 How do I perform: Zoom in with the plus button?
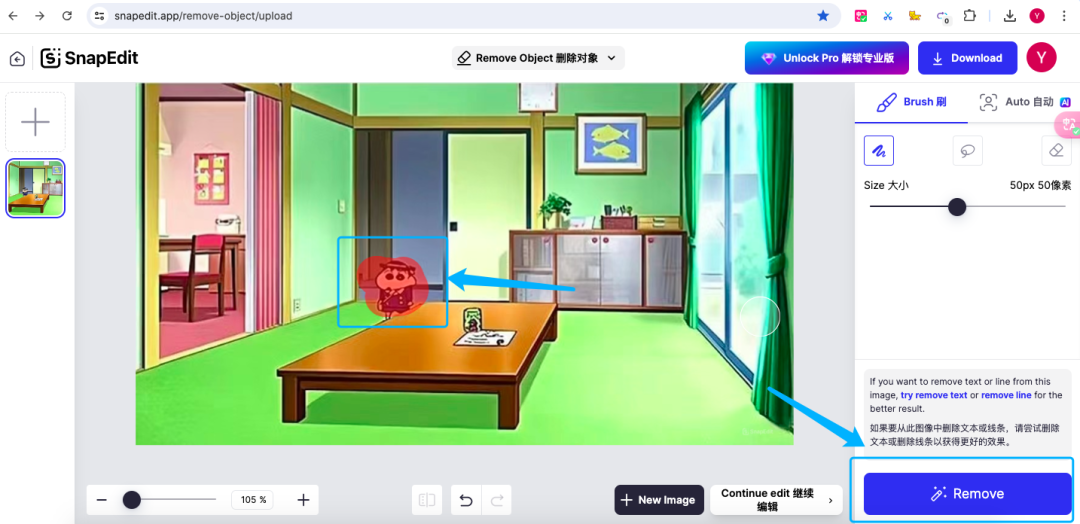point(303,500)
